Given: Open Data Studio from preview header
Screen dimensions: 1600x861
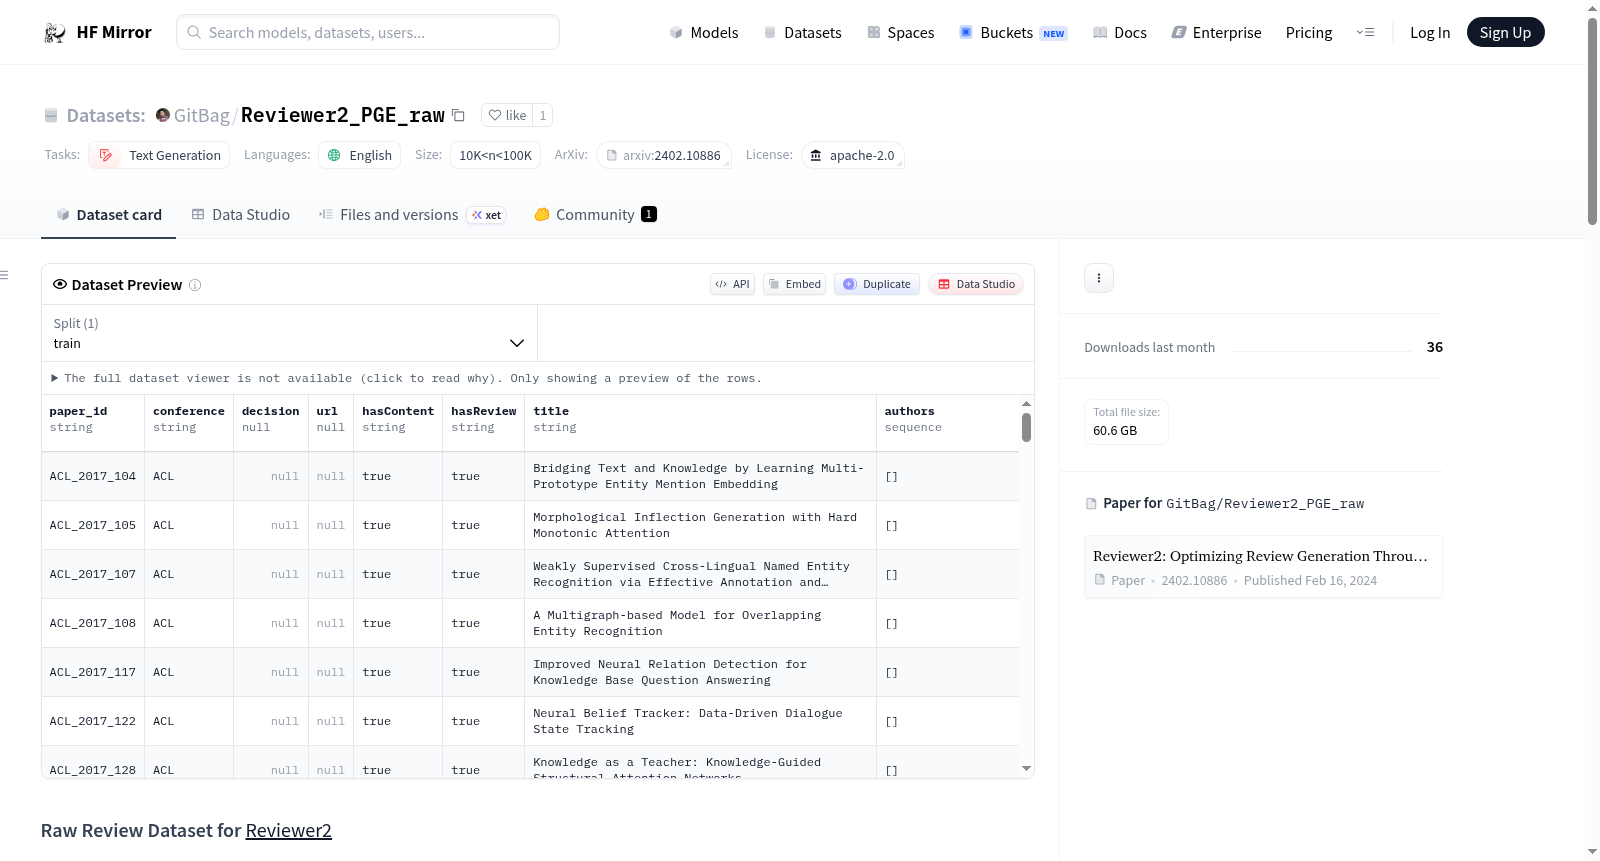Looking at the screenshot, I should pos(976,284).
